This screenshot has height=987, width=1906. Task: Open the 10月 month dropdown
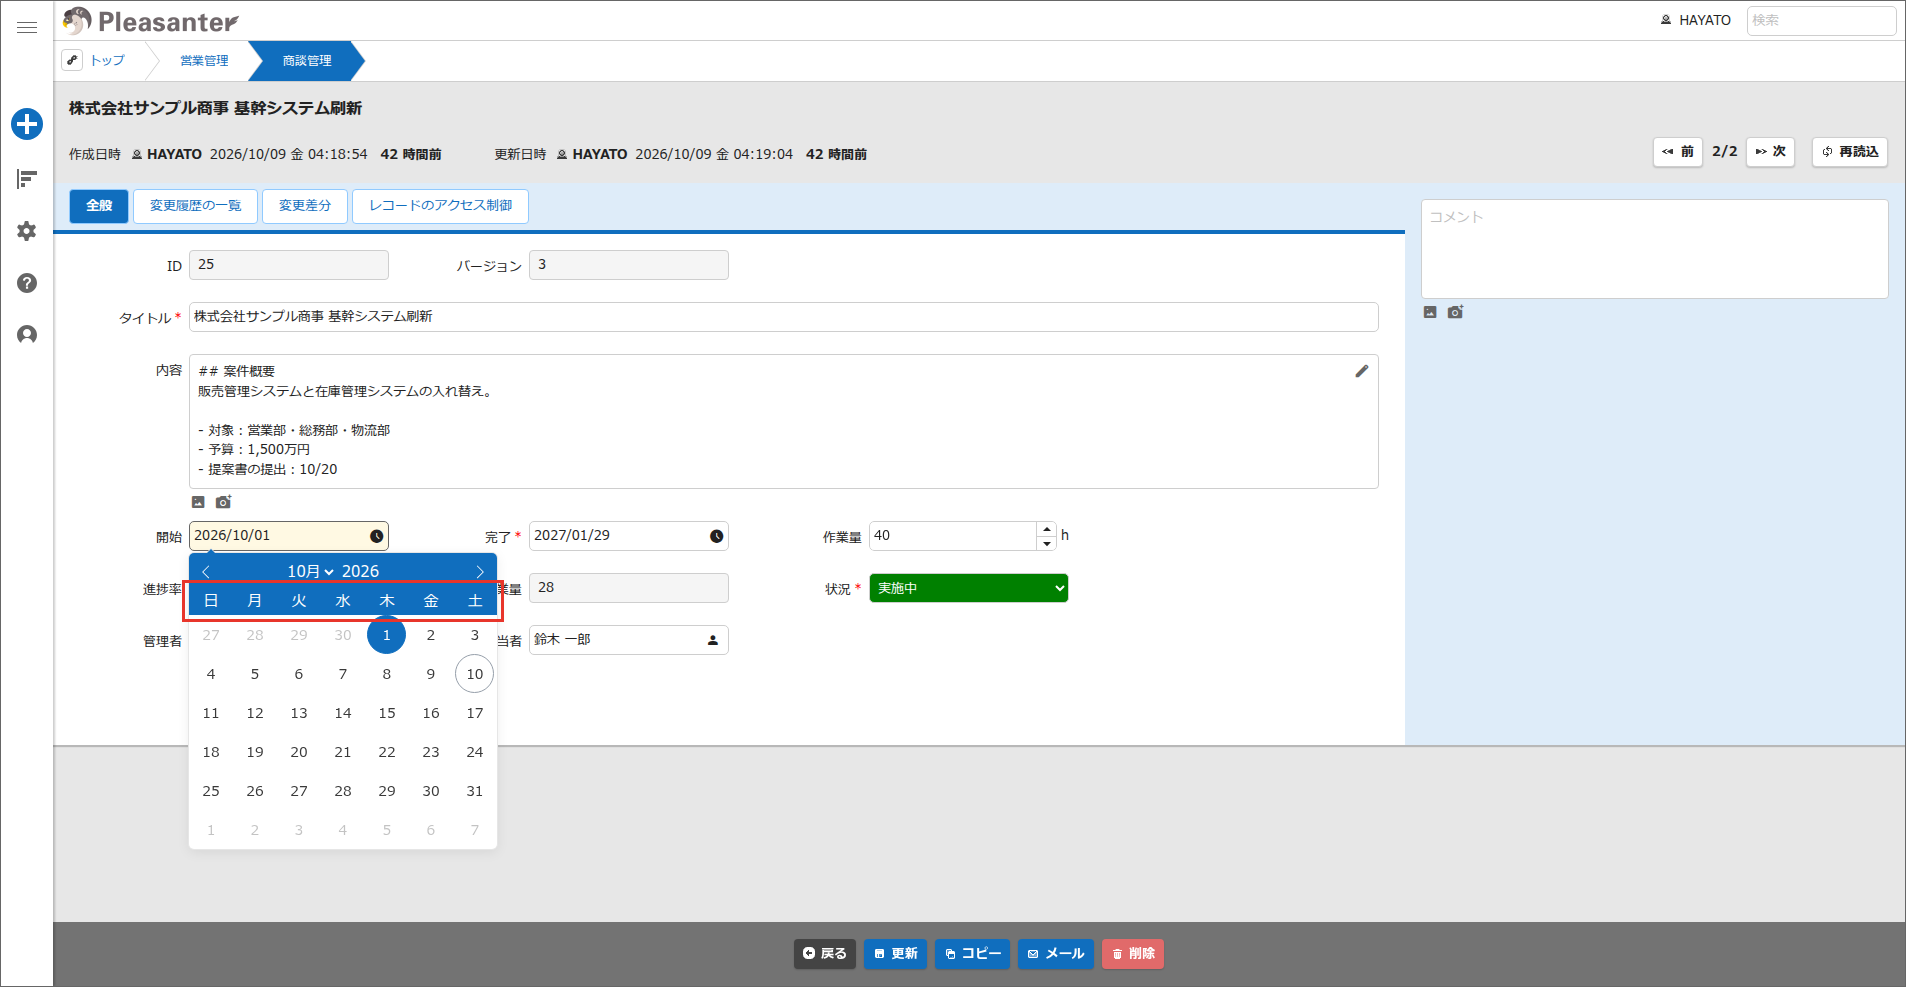(311, 571)
